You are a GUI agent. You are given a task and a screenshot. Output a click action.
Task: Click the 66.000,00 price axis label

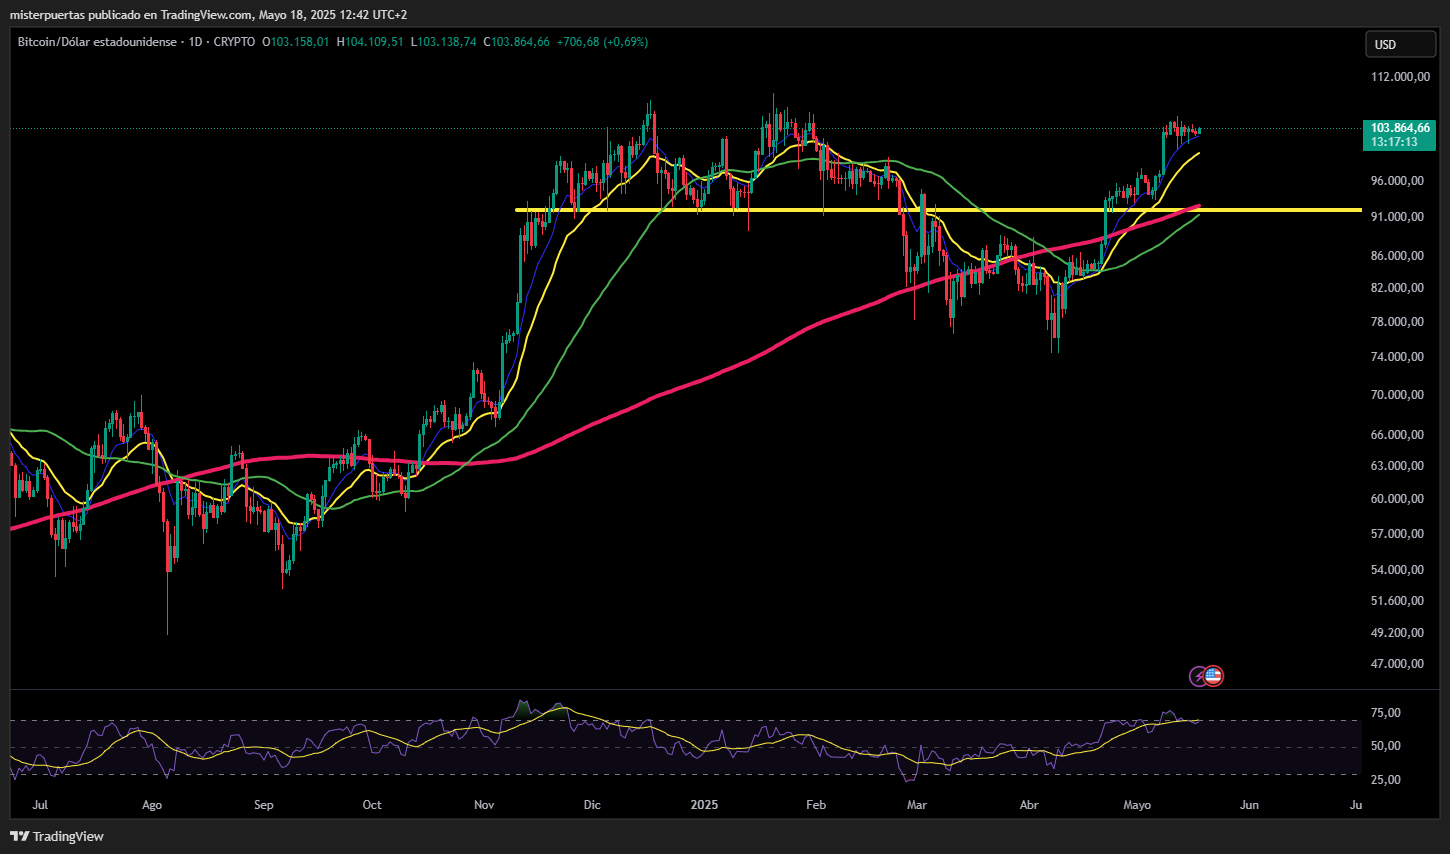pyautogui.click(x=1397, y=435)
